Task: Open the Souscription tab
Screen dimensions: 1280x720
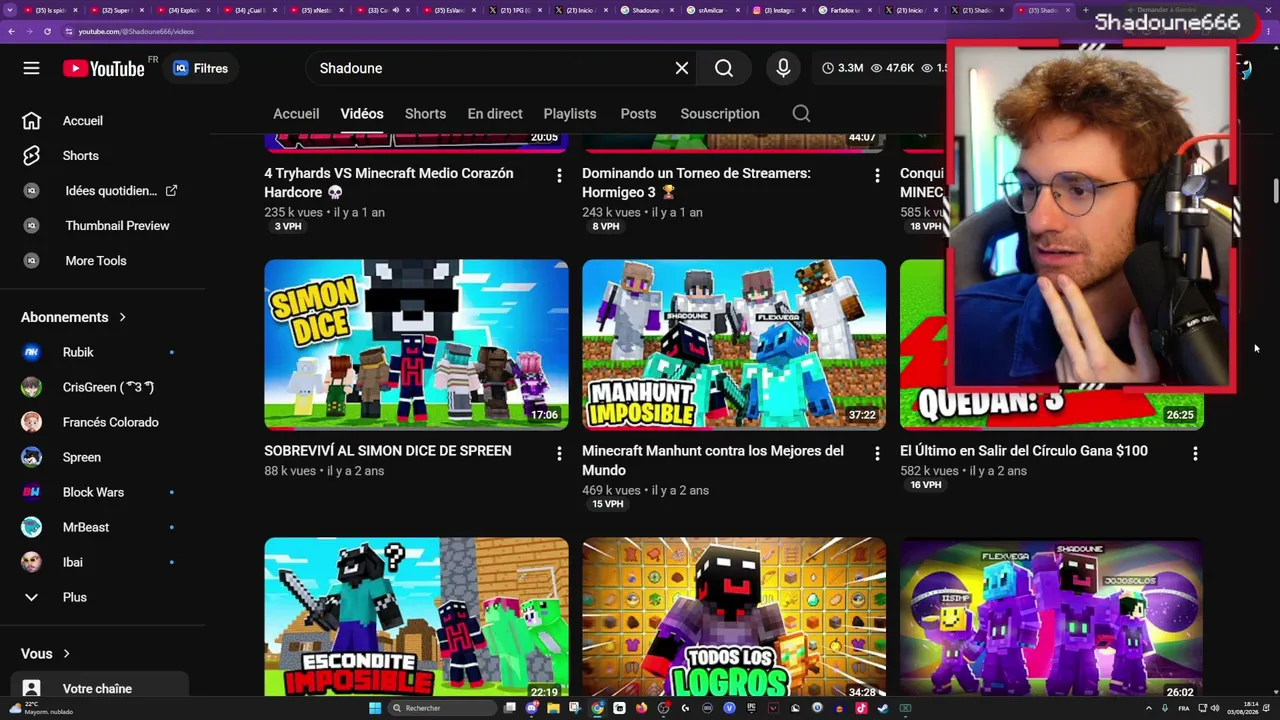Action: (x=720, y=114)
